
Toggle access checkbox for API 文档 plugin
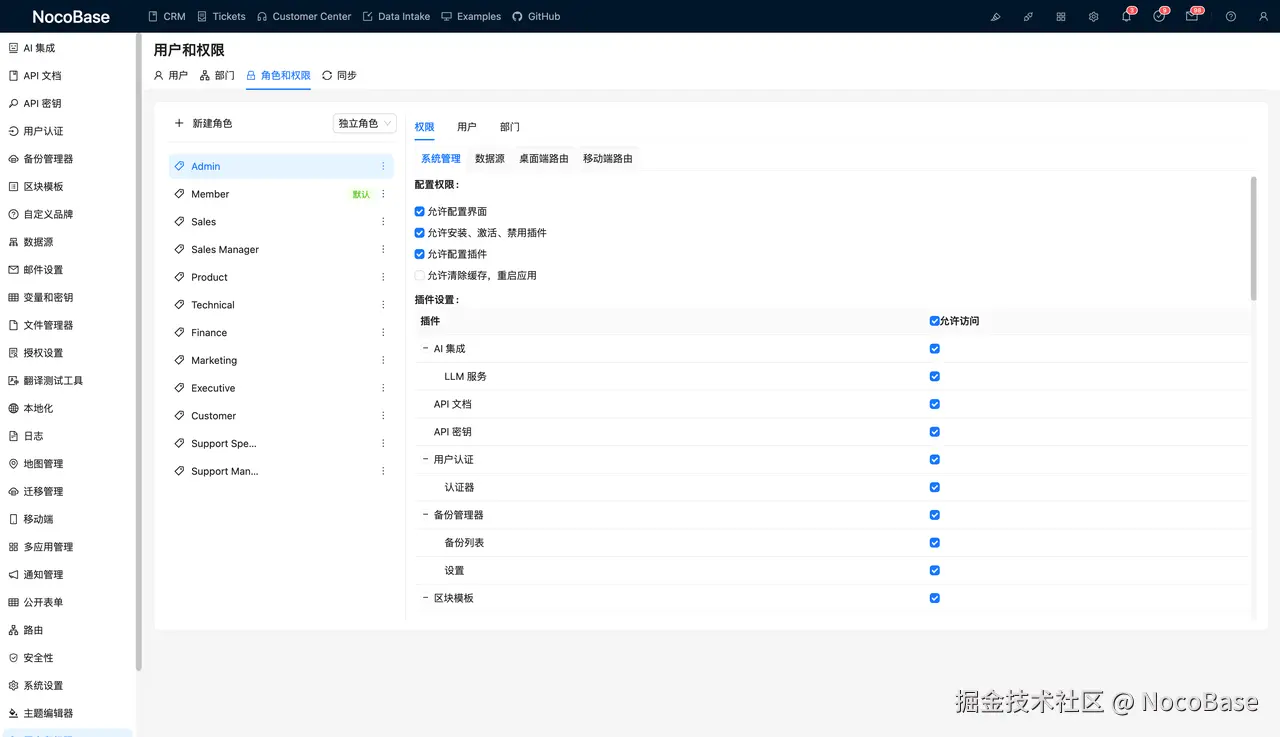coord(935,404)
